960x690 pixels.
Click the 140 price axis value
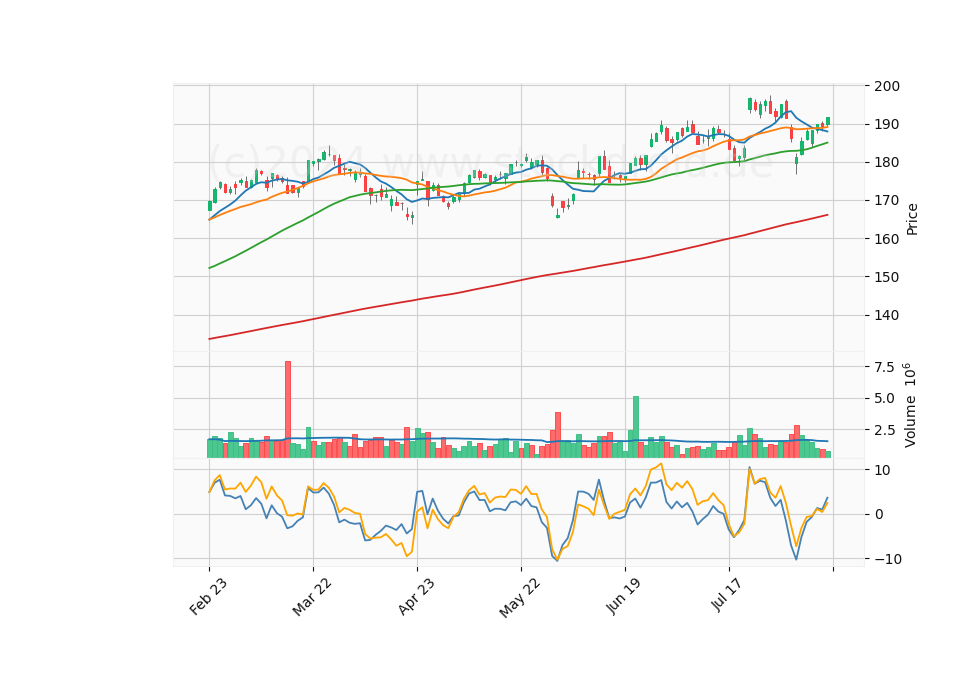887,315
